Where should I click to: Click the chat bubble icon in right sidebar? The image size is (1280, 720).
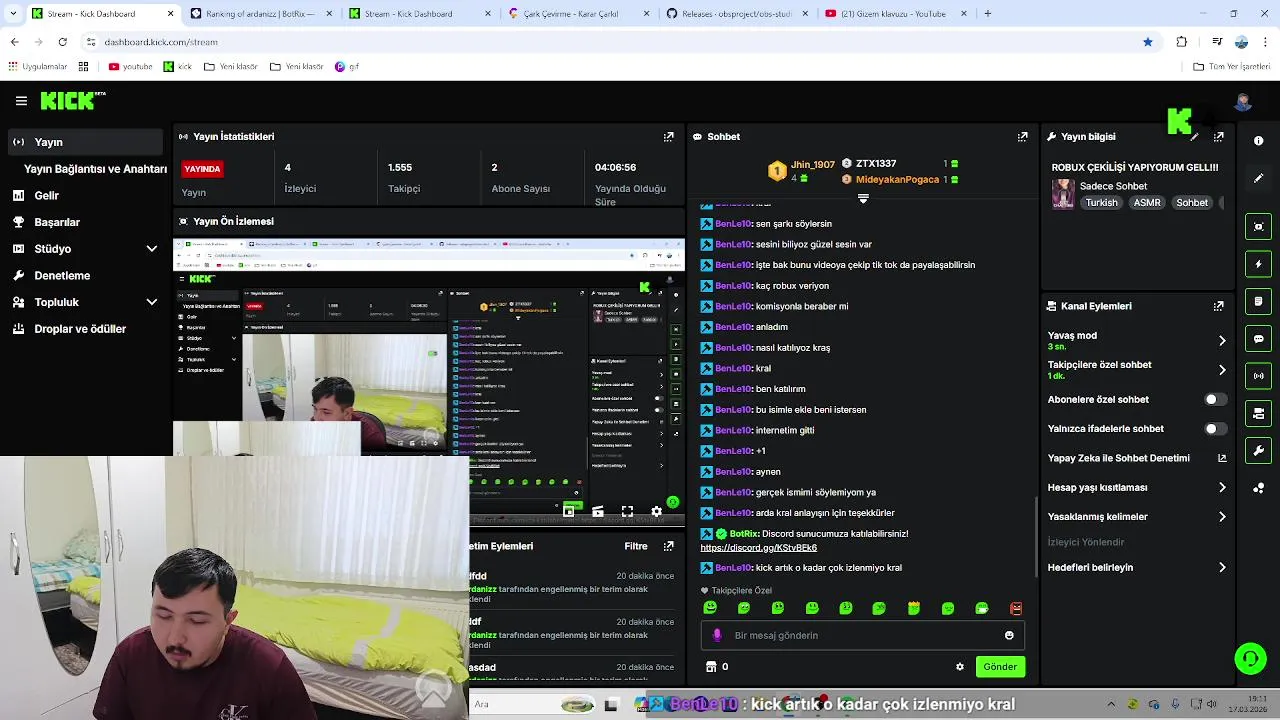click(1259, 339)
